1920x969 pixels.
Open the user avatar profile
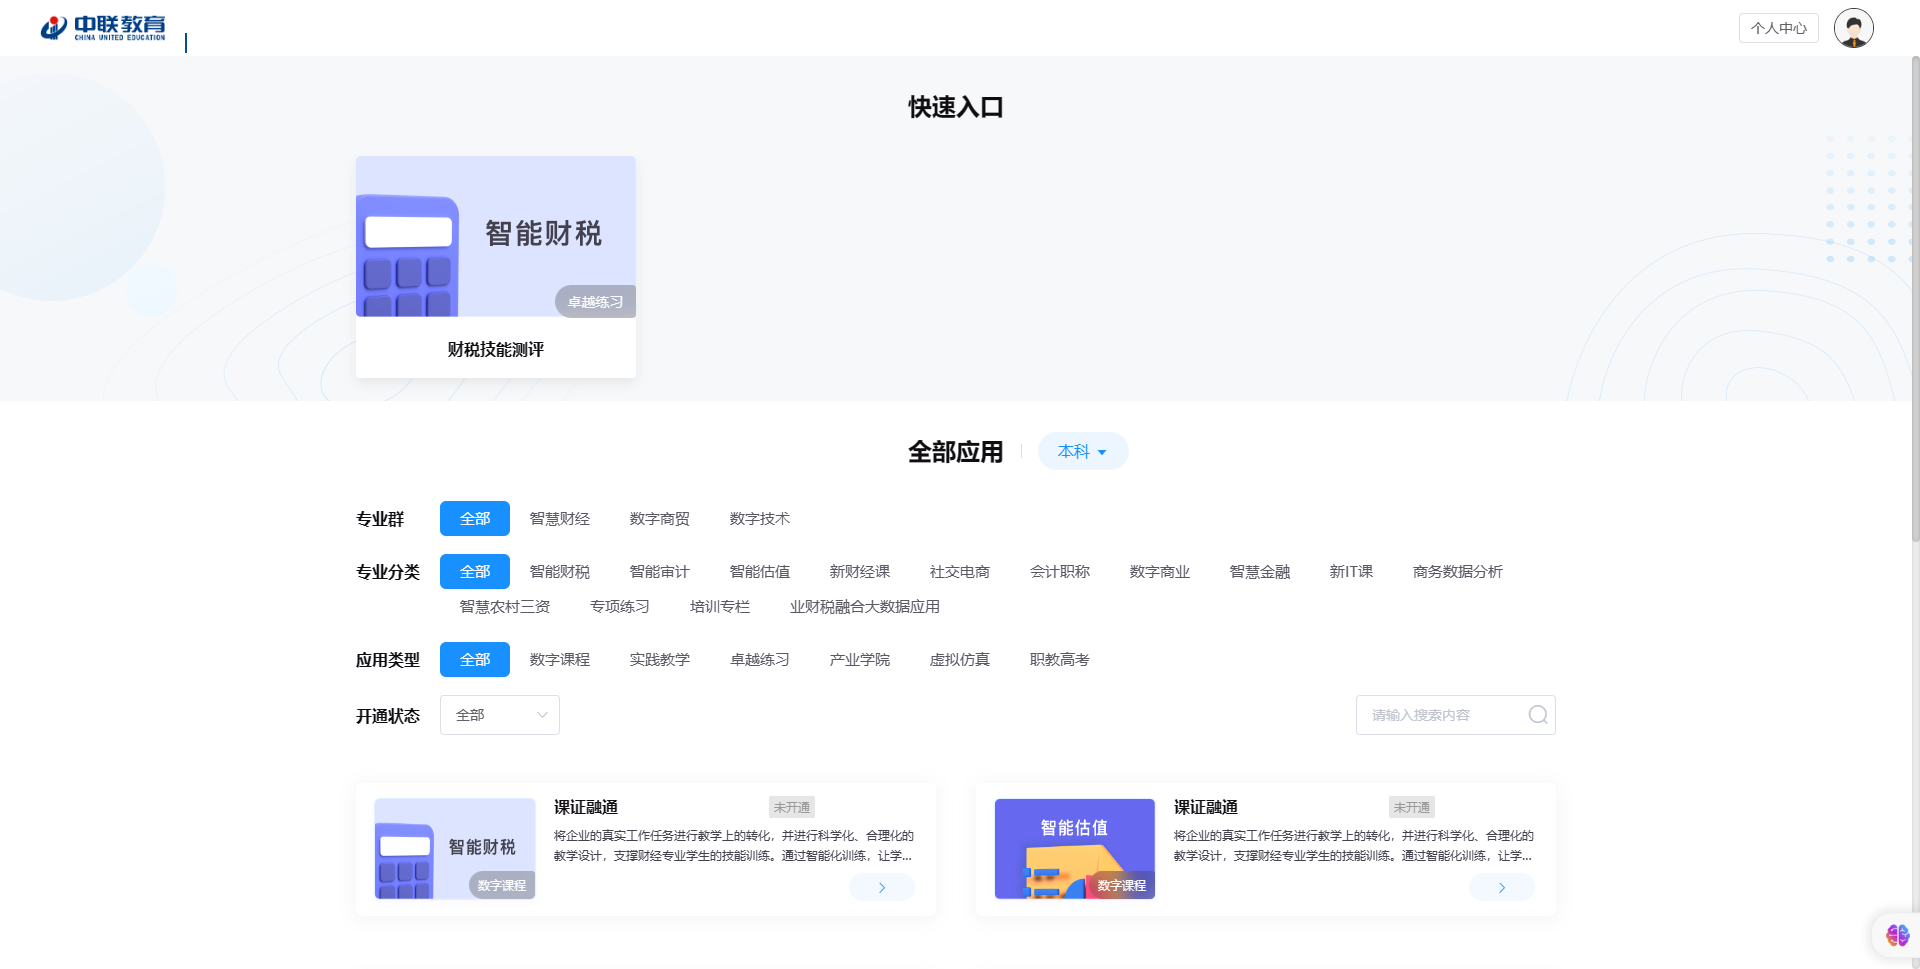[1853, 28]
